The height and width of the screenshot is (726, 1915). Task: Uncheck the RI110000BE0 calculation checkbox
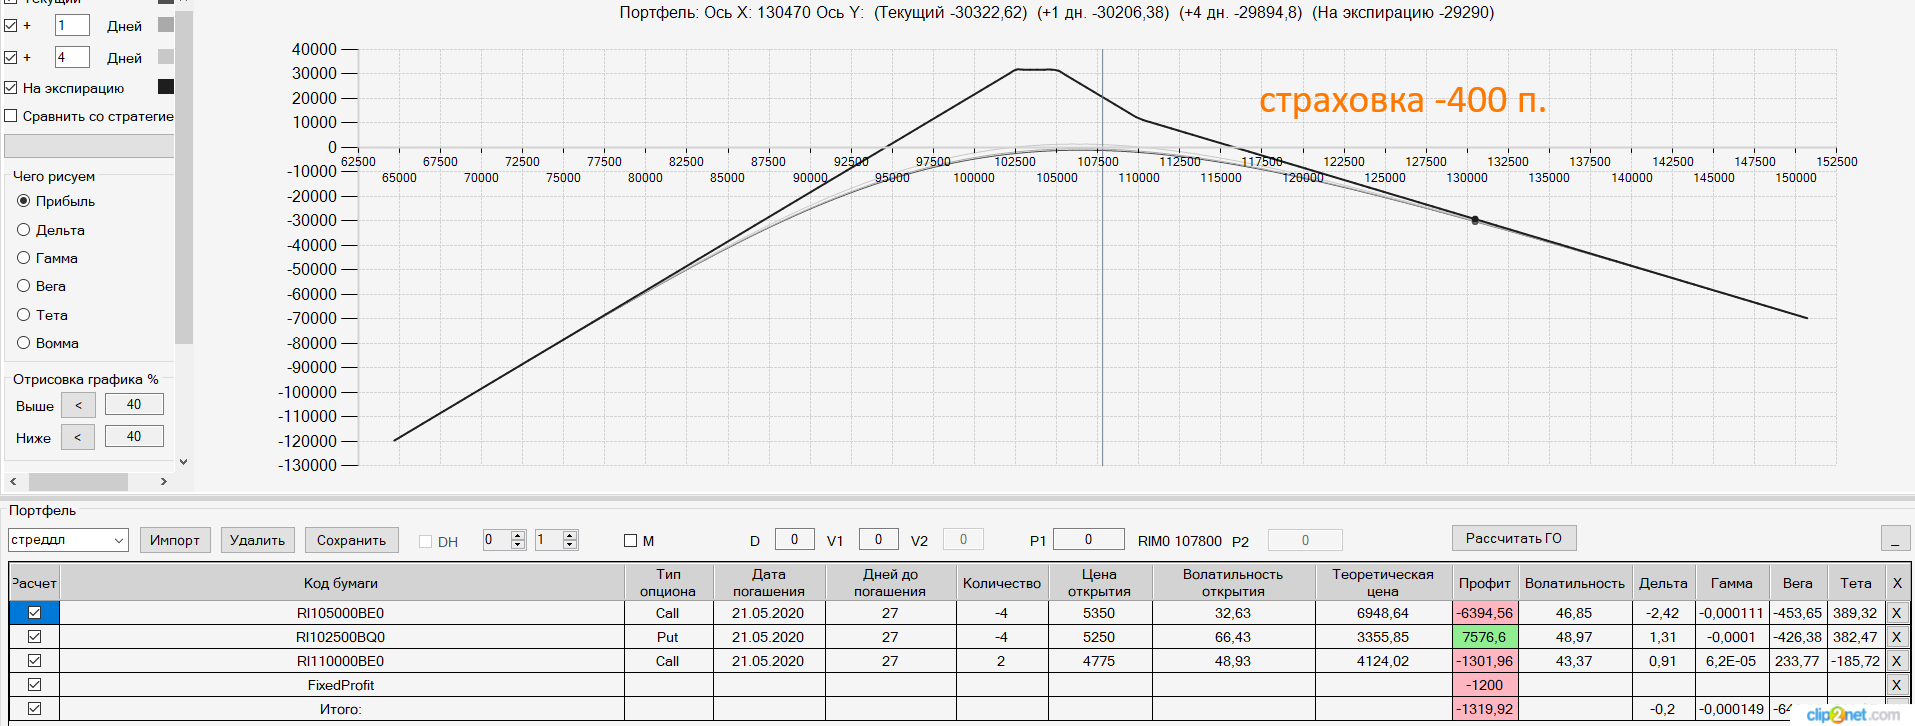35,661
